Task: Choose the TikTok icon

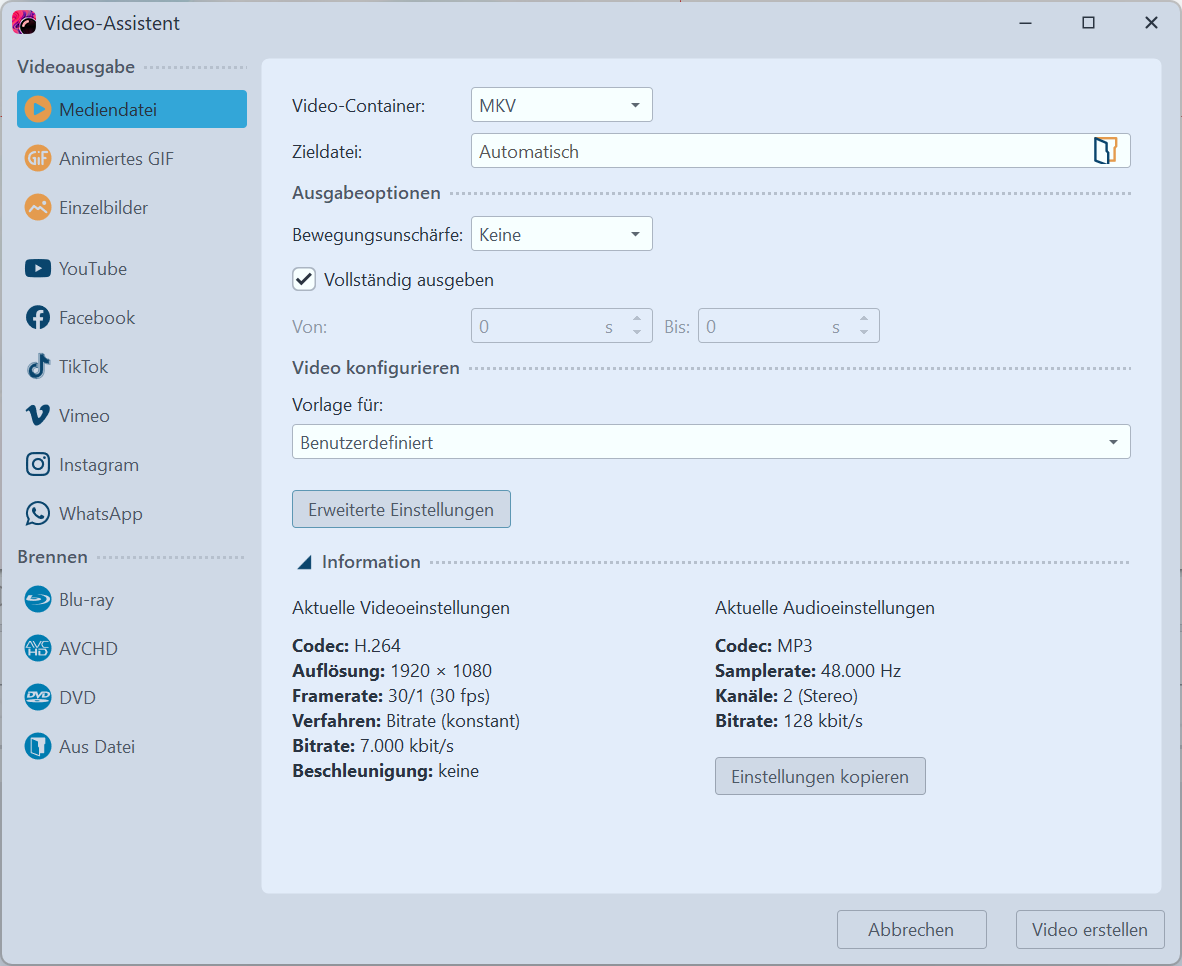Action: click(x=38, y=366)
